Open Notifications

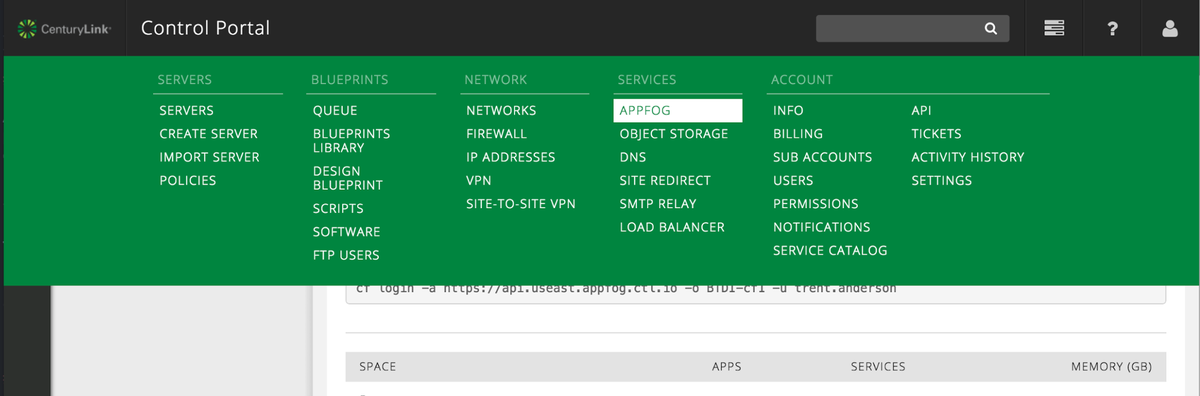[821, 227]
